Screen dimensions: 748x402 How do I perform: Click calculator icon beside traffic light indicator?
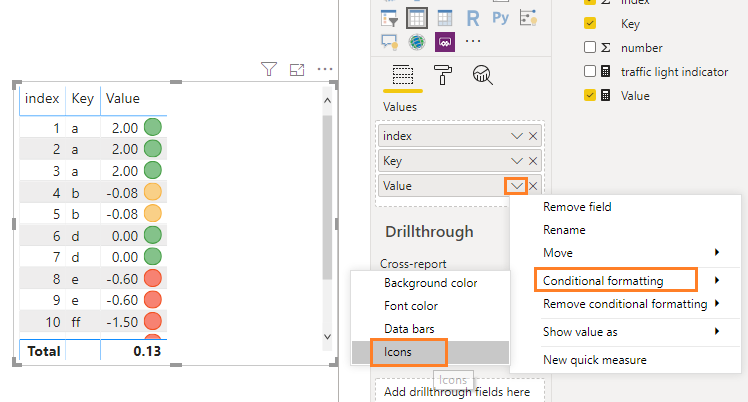605,72
